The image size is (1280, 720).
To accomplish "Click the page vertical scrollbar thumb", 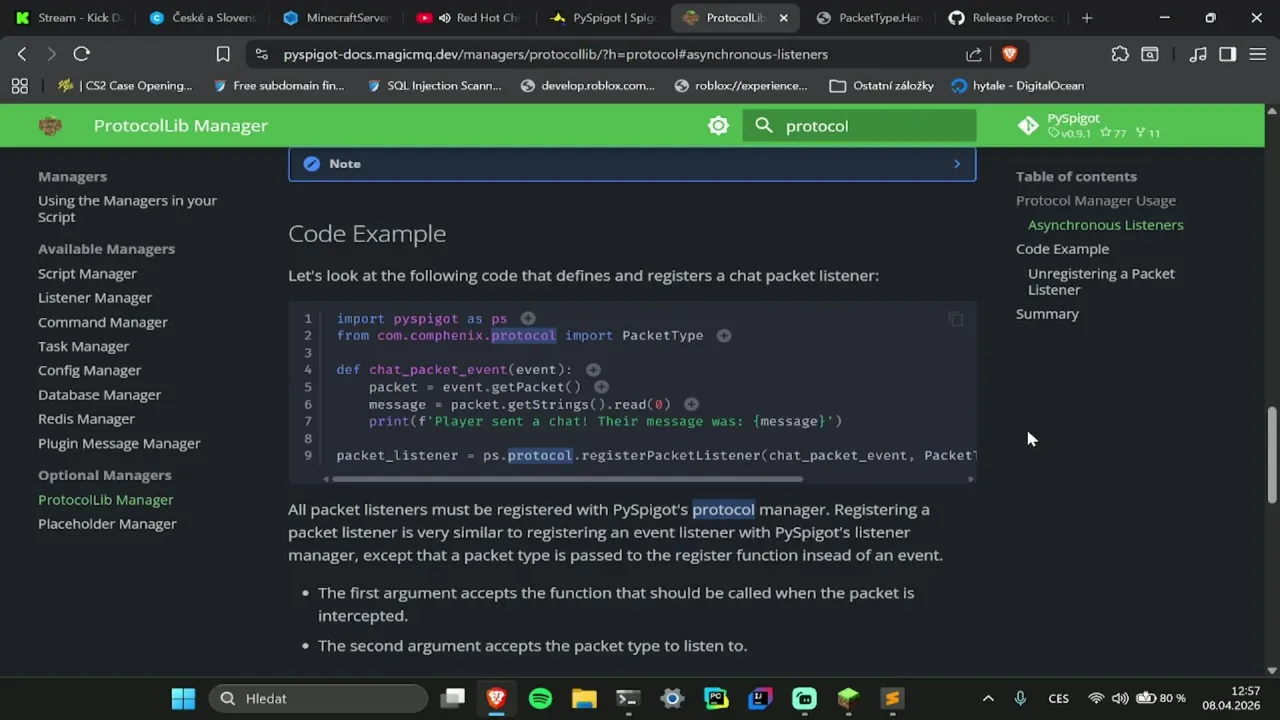I will (x=1272, y=455).
